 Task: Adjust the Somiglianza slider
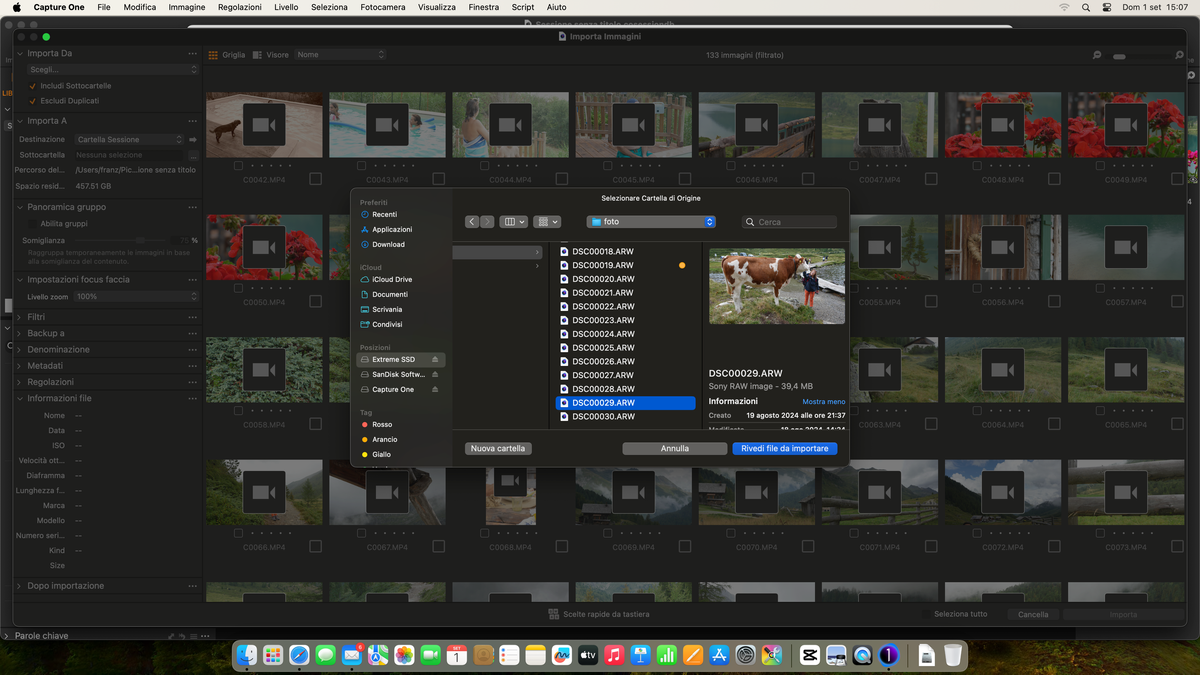click(x=140, y=241)
